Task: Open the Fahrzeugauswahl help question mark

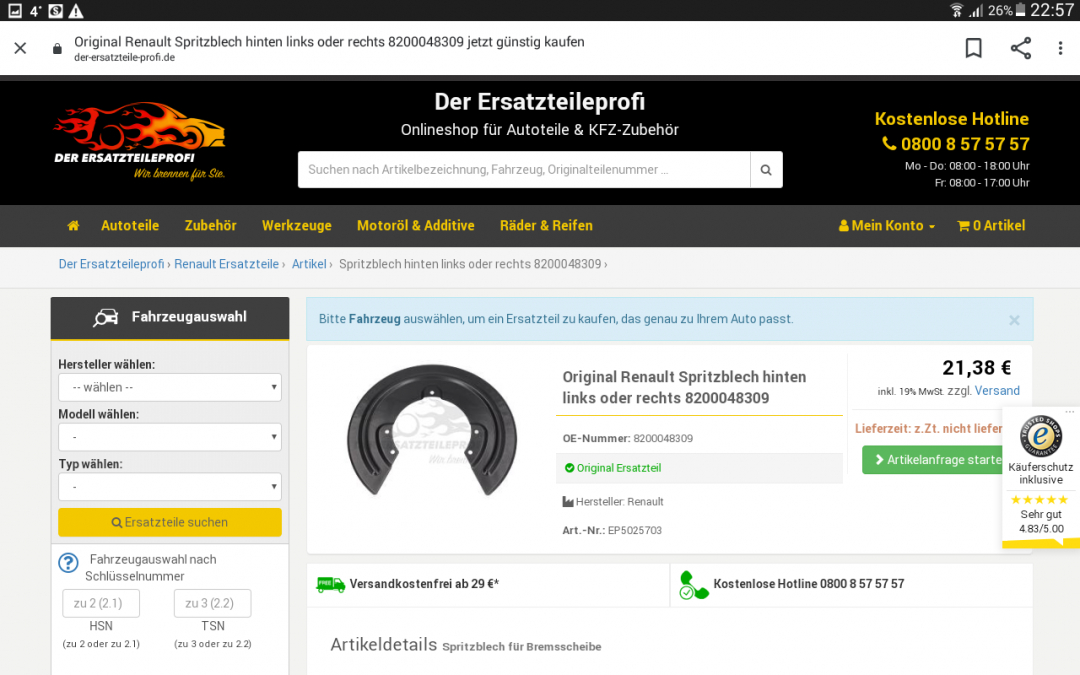Action: click(68, 563)
